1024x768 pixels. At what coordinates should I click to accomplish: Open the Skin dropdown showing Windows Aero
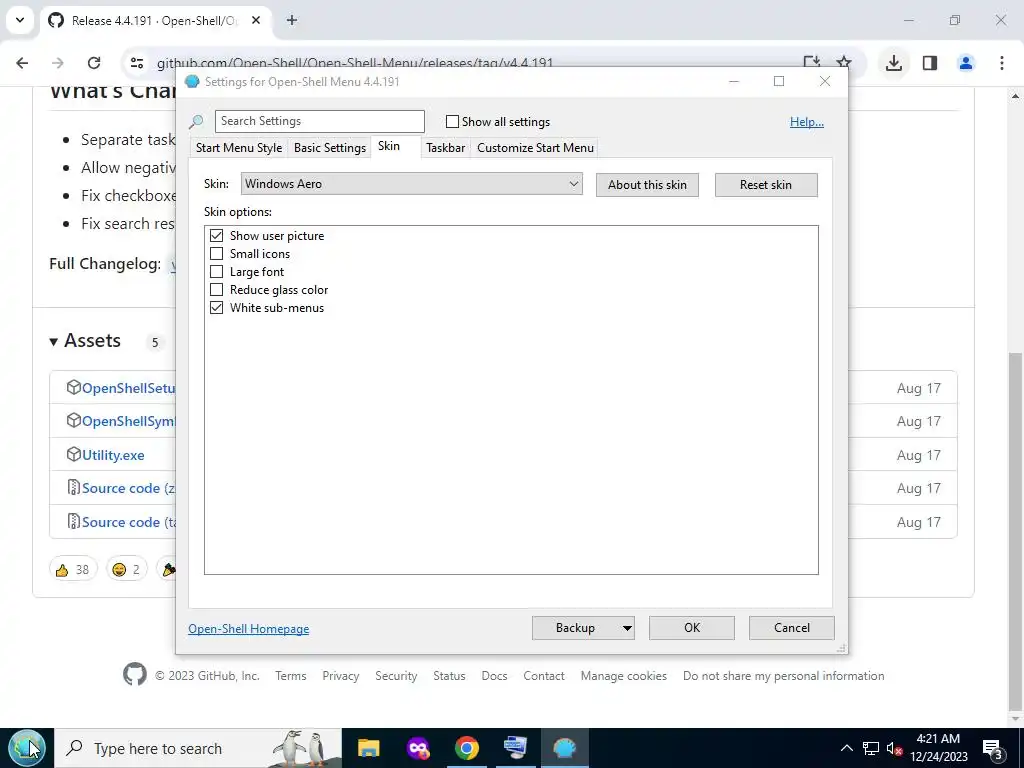pos(411,184)
